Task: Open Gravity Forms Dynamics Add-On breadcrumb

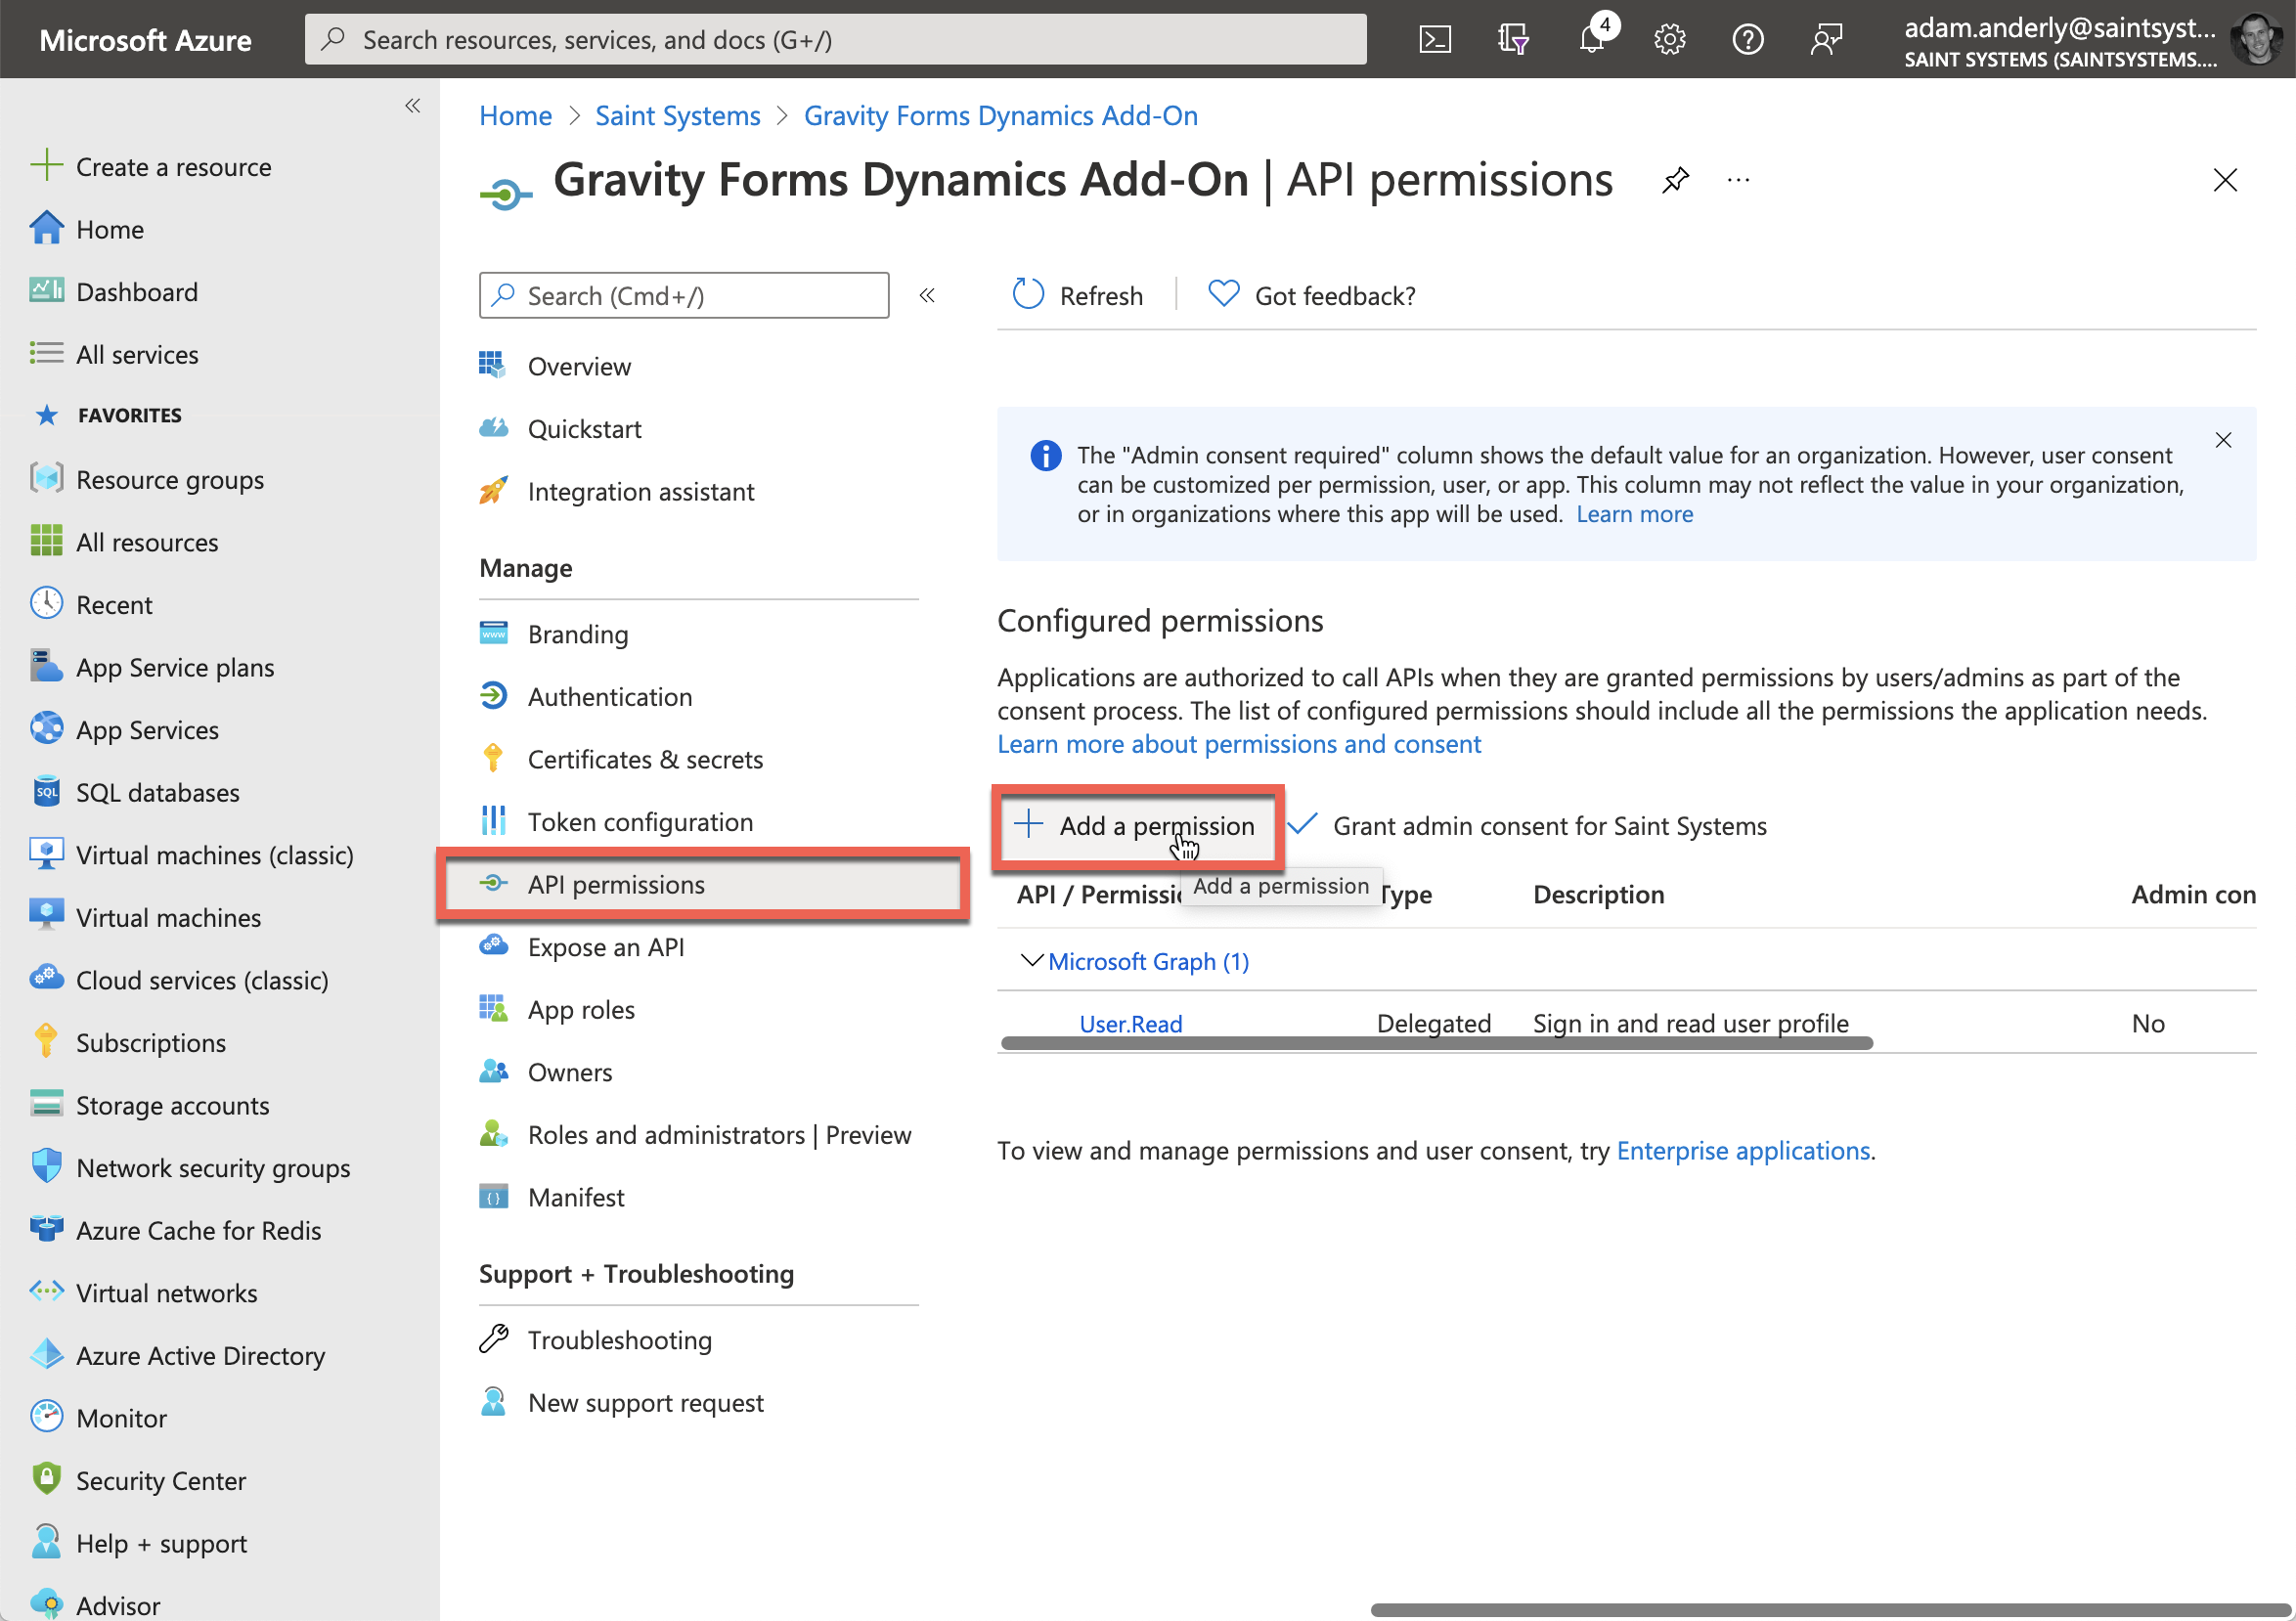Action: pos(1001,116)
